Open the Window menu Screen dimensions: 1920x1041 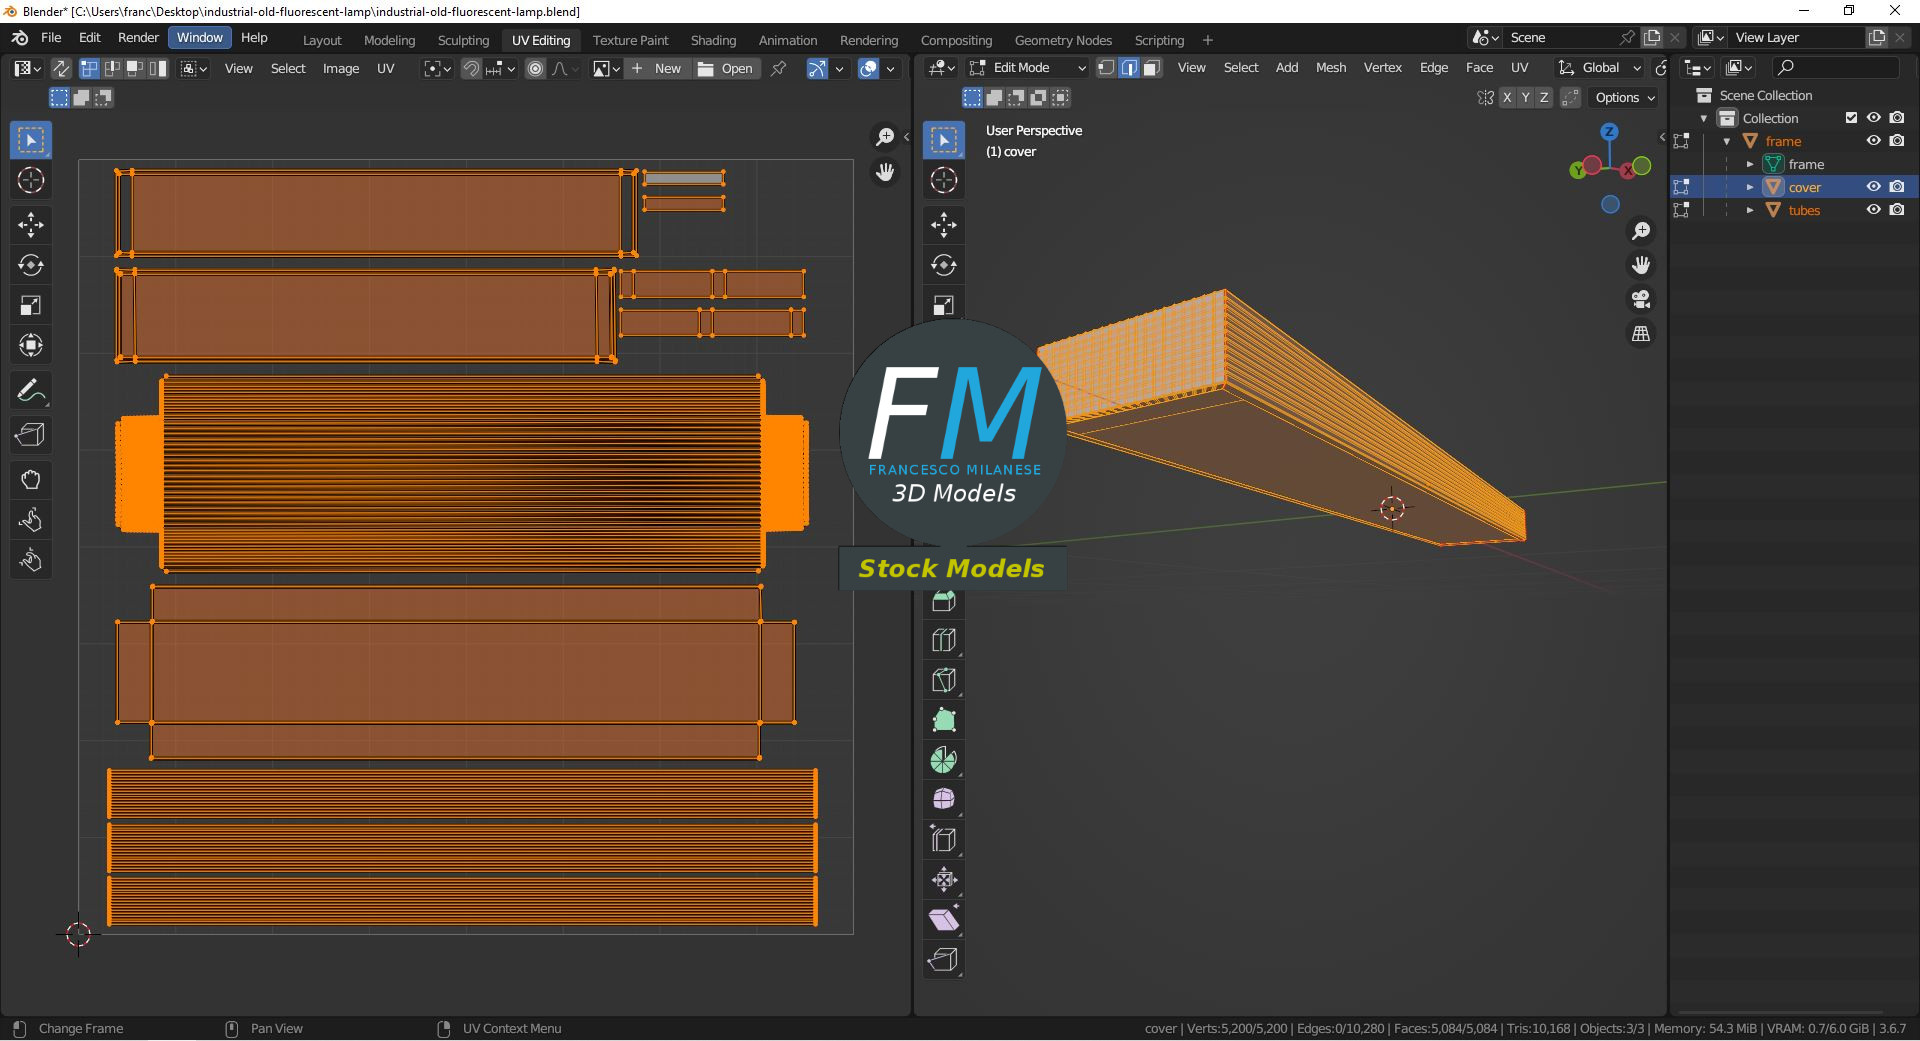coord(200,37)
